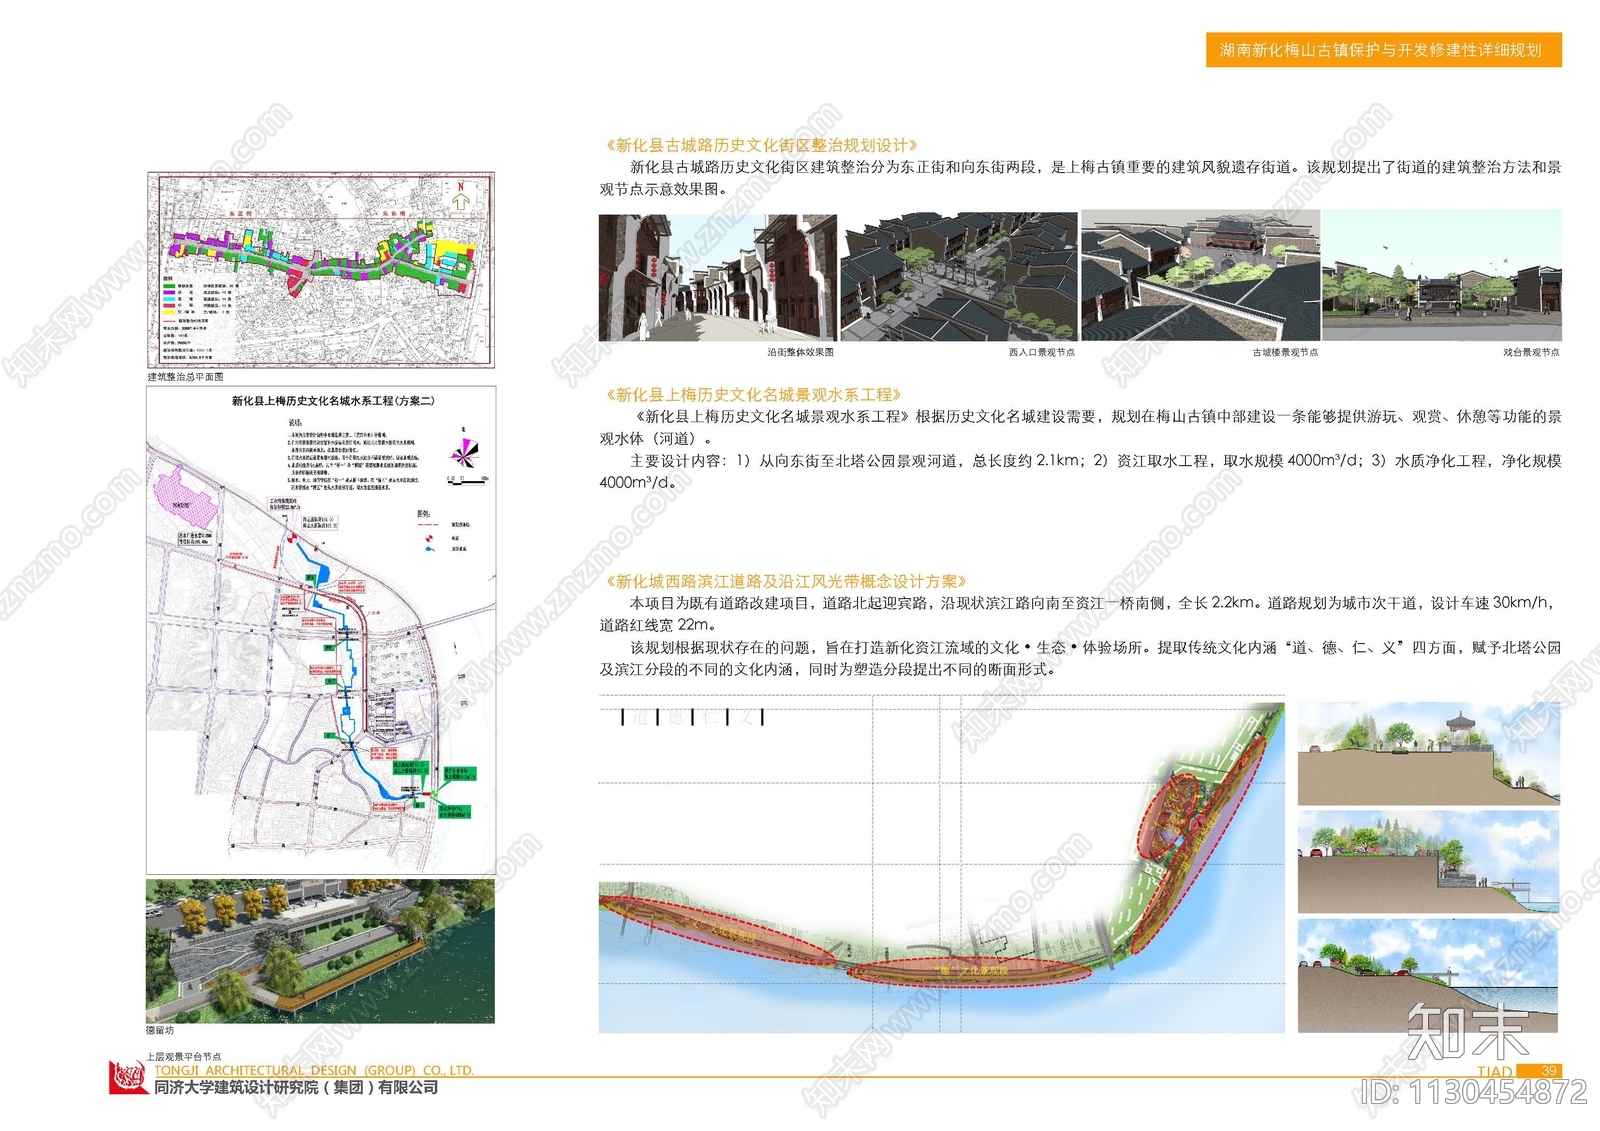Open the west entrance landscape node rendering
Screen dimensions: 1600x1131
959,277
